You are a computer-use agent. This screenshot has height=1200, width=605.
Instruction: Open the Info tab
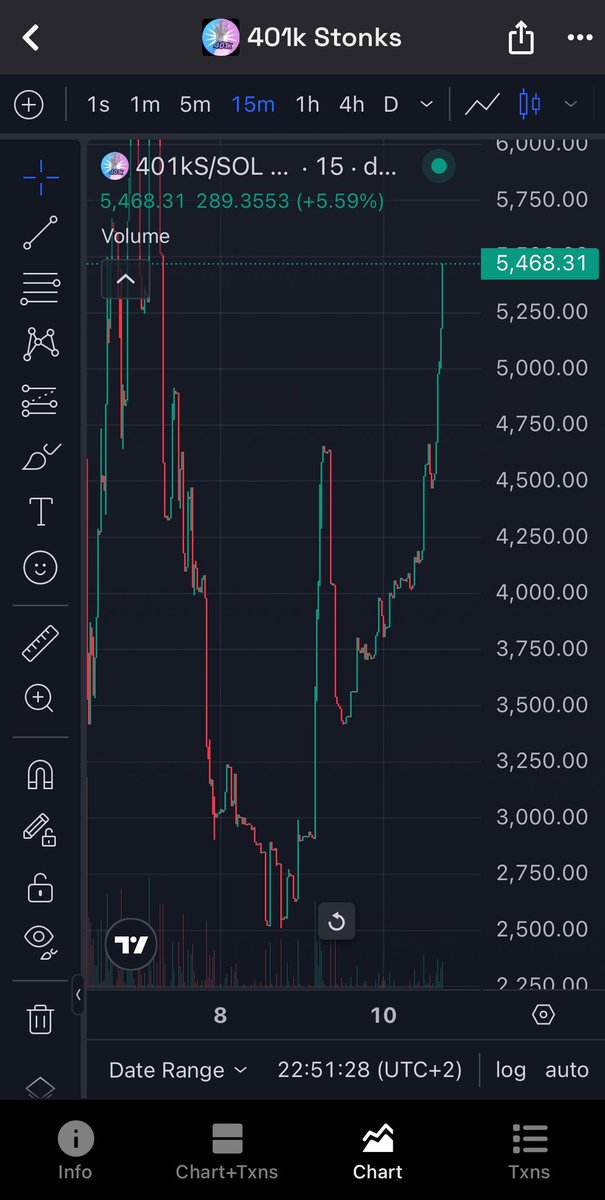75,1150
